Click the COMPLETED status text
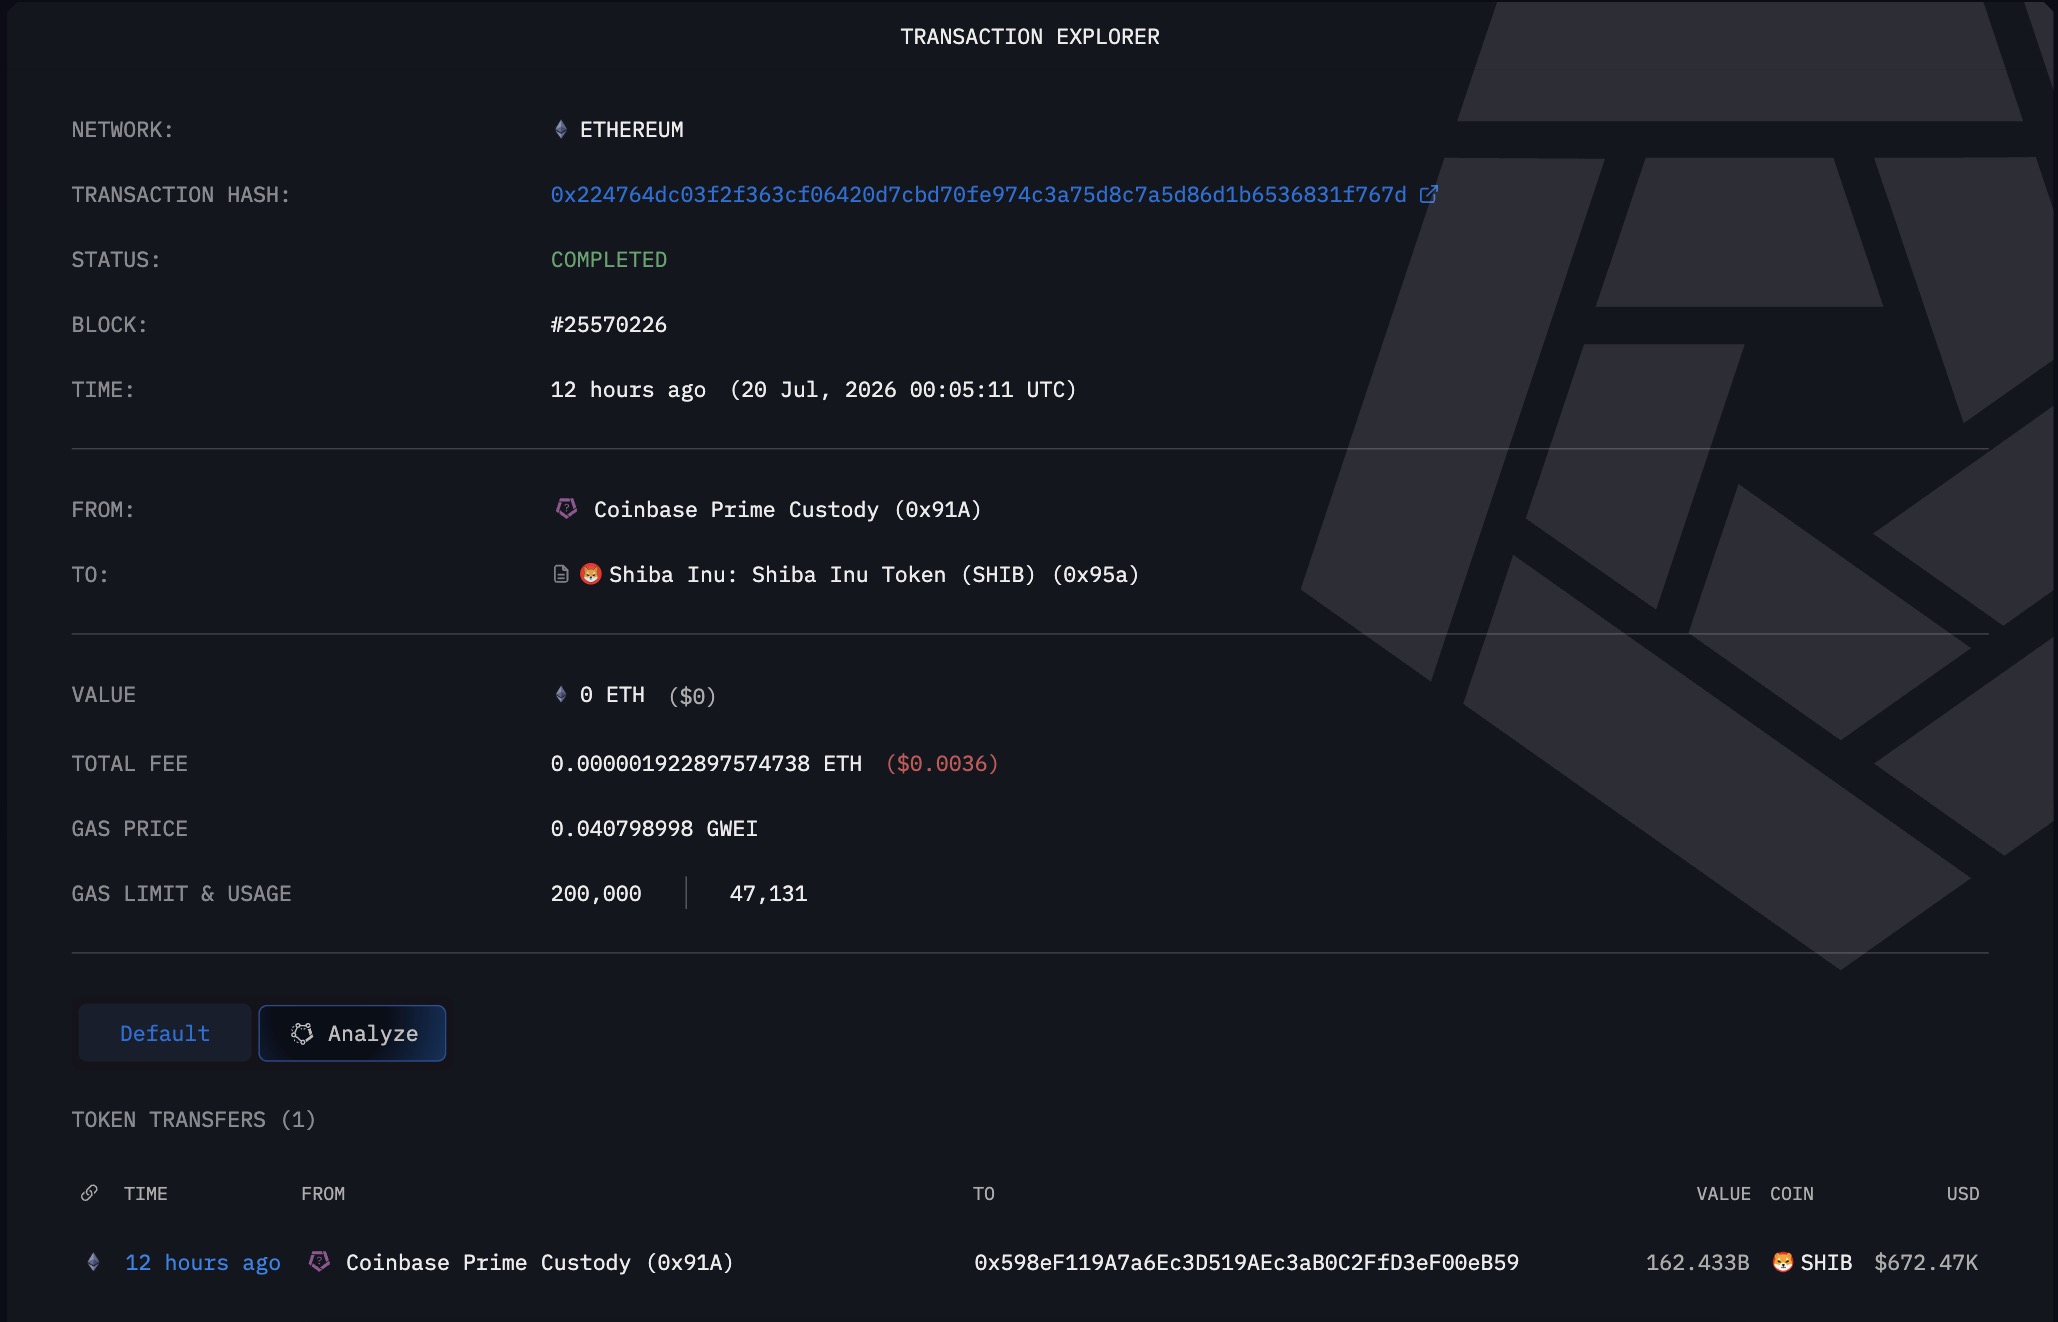 pos(608,260)
